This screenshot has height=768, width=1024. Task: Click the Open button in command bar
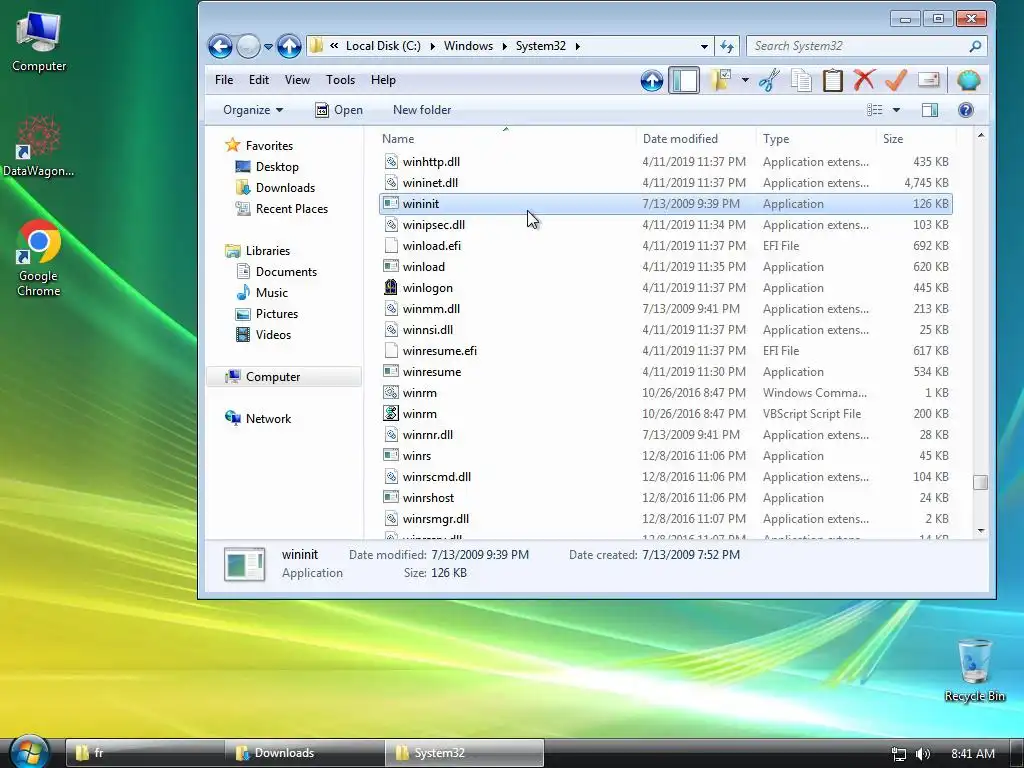click(x=339, y=110)
